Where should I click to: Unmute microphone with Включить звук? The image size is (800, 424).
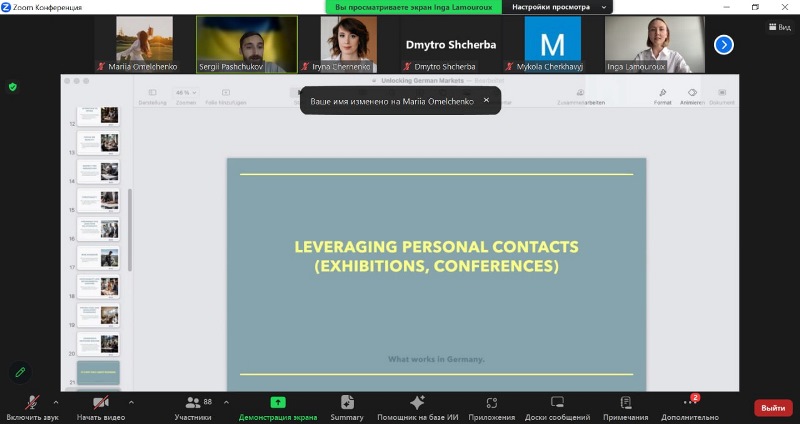pyautogui.click(x=32, y=408)
